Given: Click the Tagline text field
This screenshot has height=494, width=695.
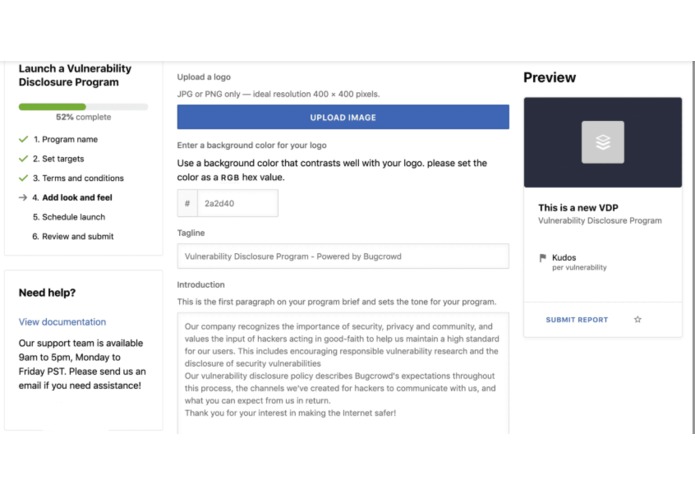Looking at the screenshot, I should click(343, 256).
